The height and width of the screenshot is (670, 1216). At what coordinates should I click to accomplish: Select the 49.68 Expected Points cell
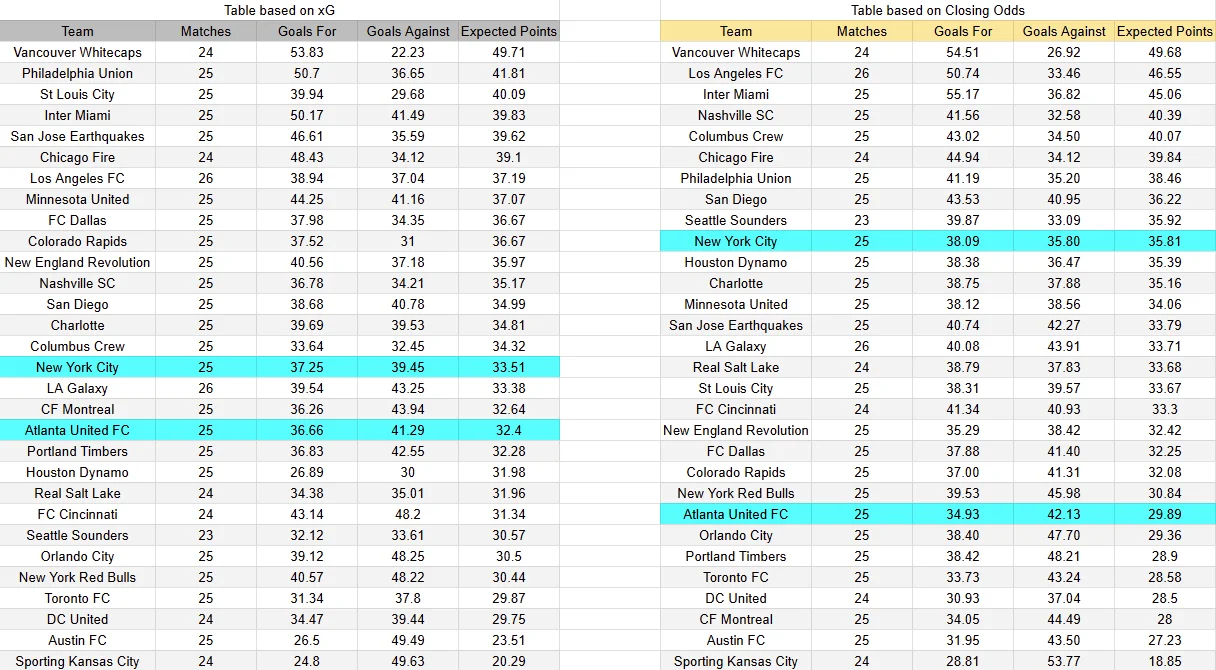pyautogui.click(x=1165, y=52)
